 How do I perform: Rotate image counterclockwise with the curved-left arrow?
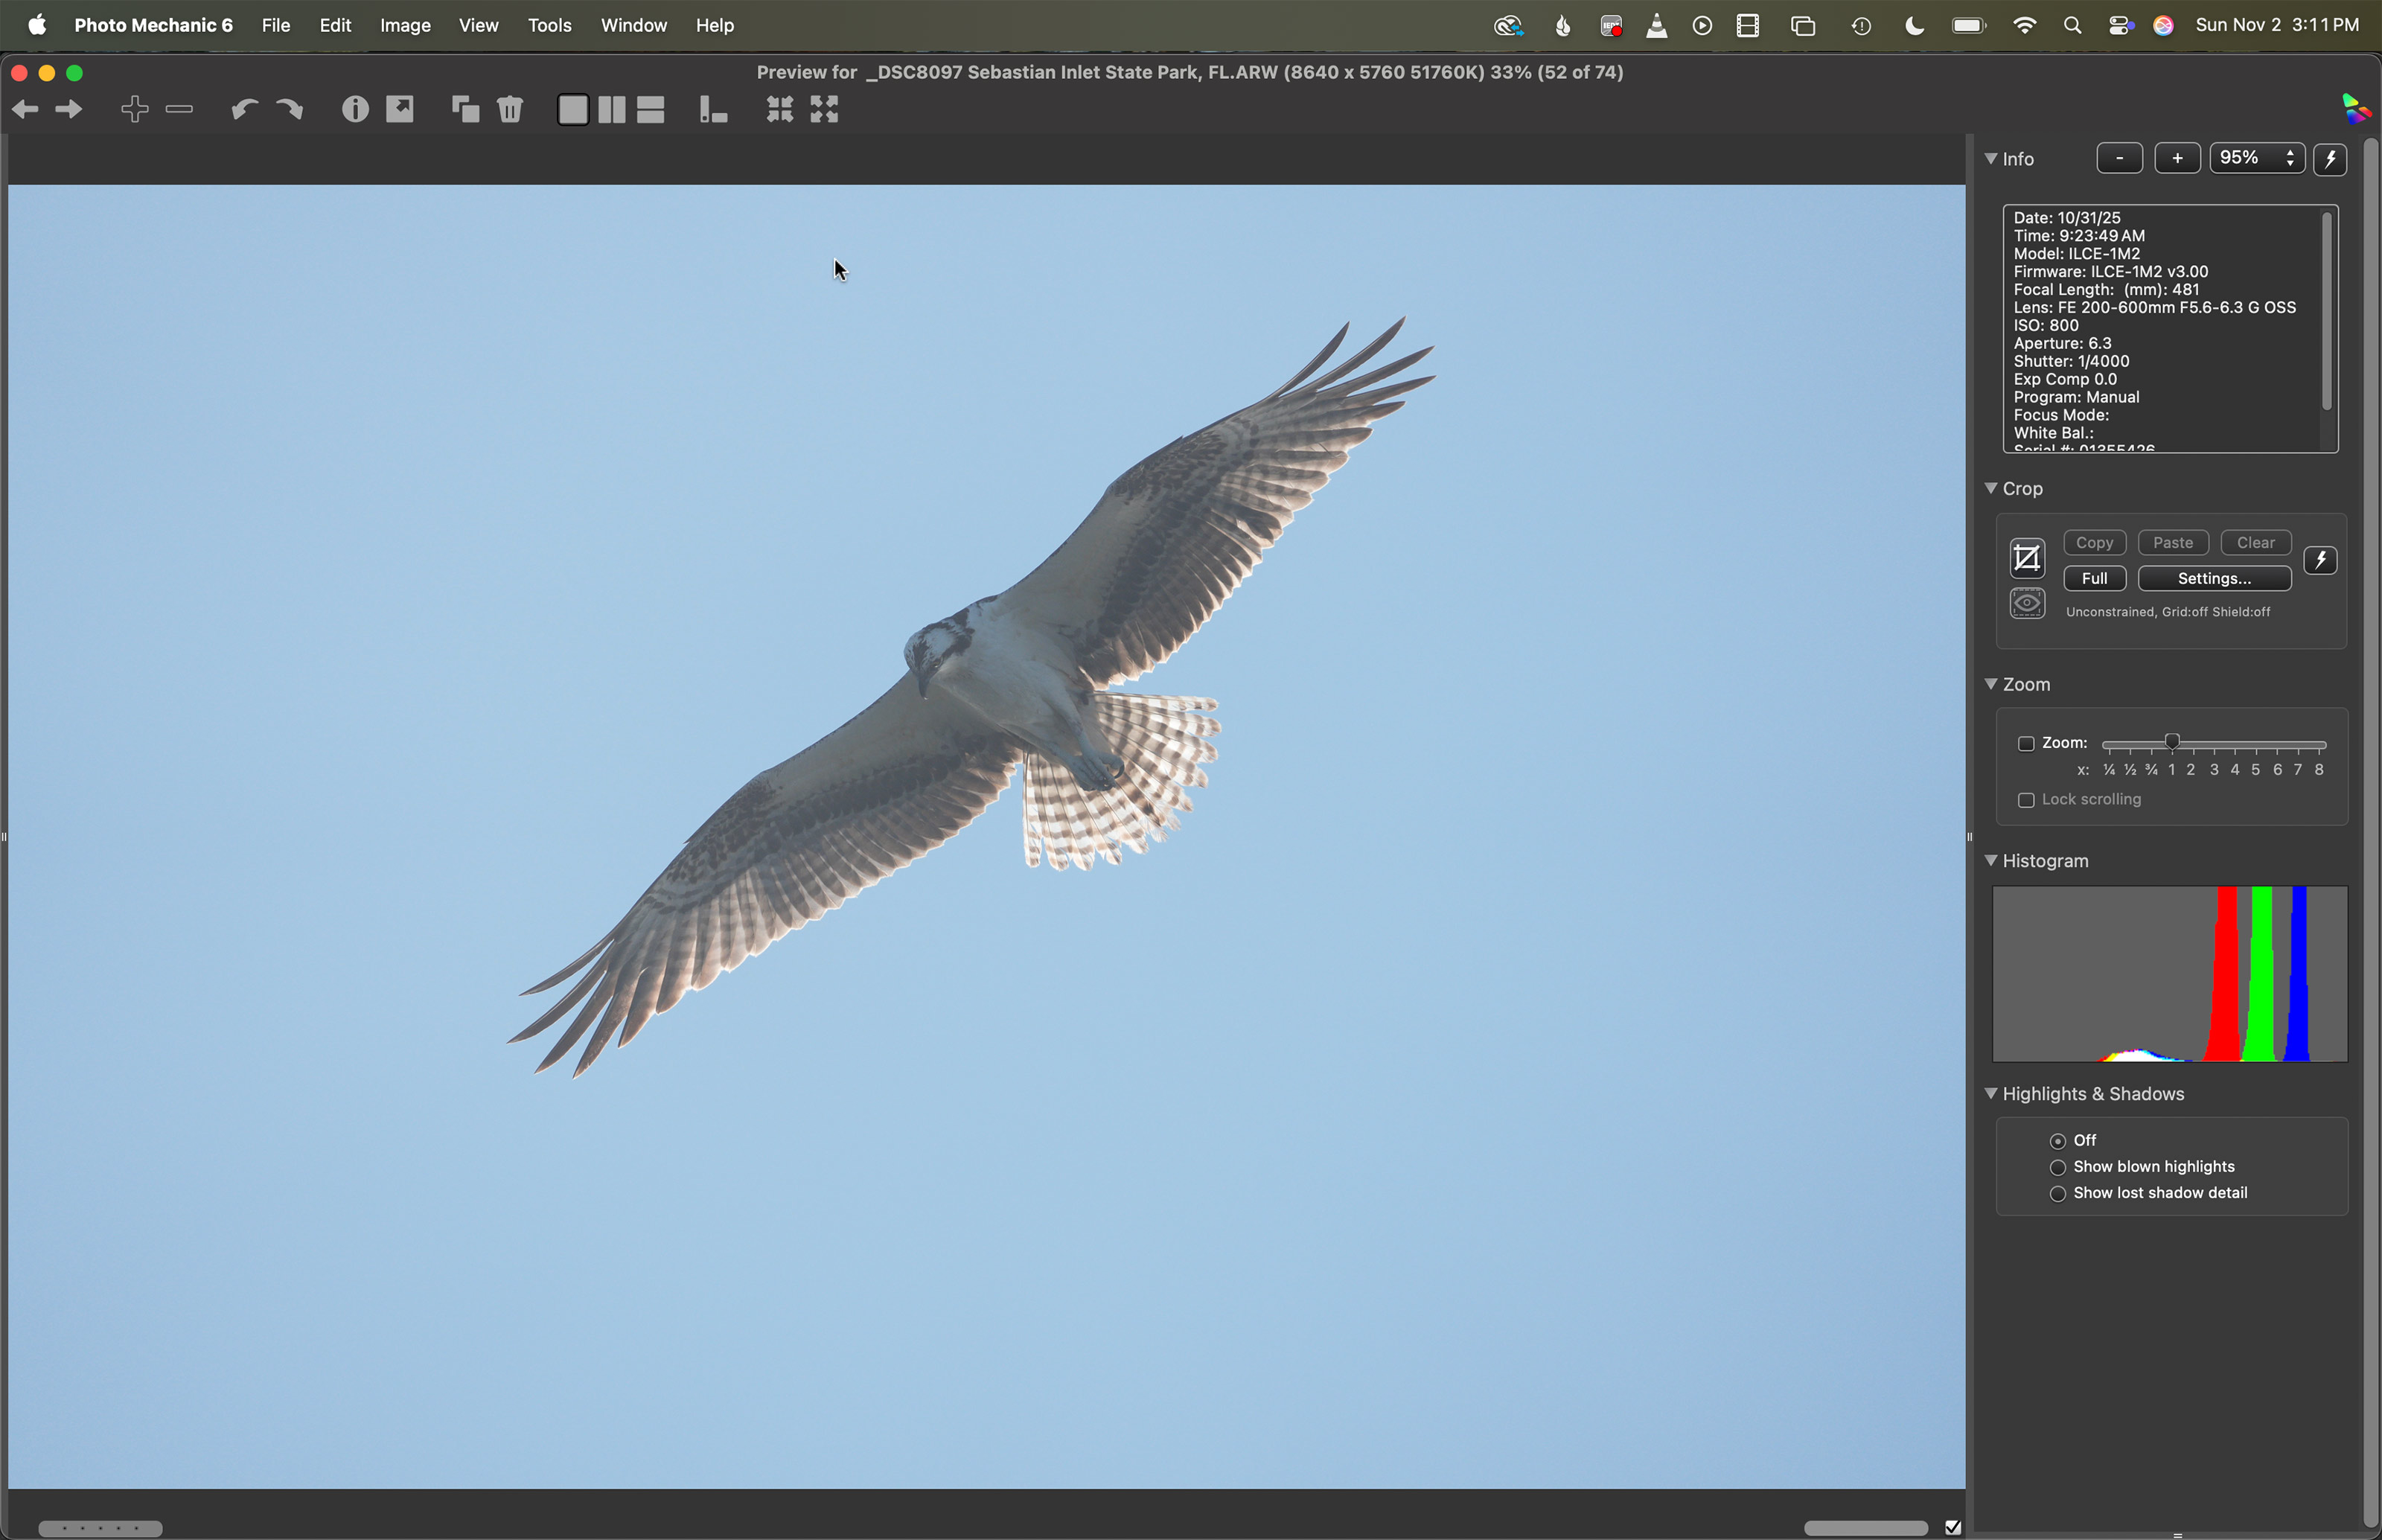(x=244, y=109)
